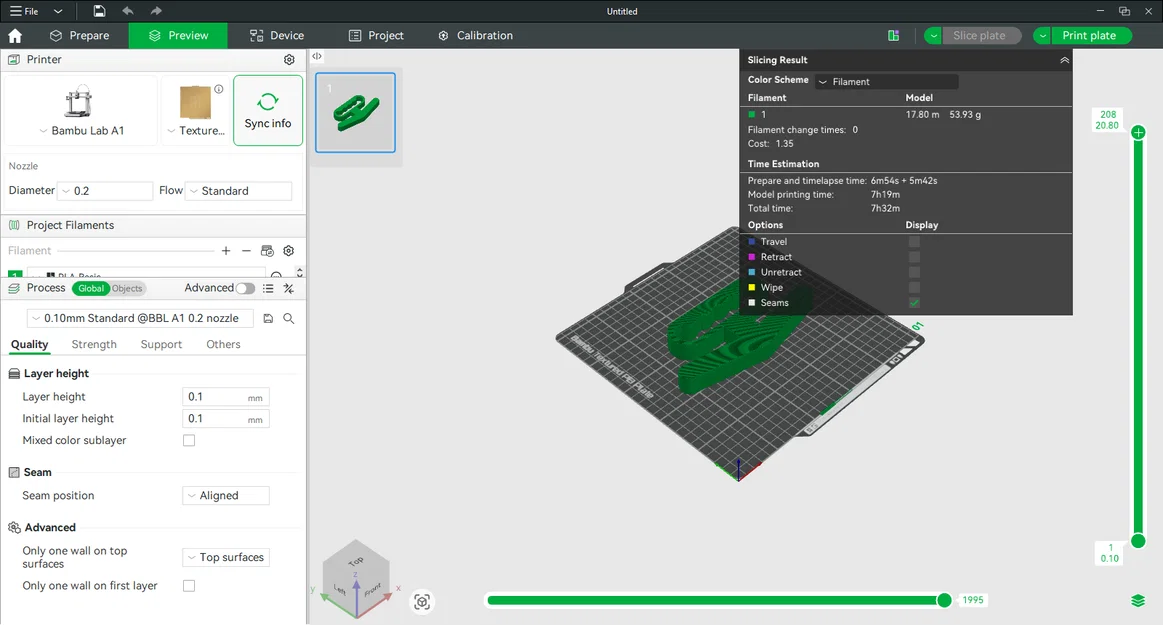The height and width of the screenshot is (625, 1163).
Task: Click the compare presets icon
Action: [x=289, y=288]
